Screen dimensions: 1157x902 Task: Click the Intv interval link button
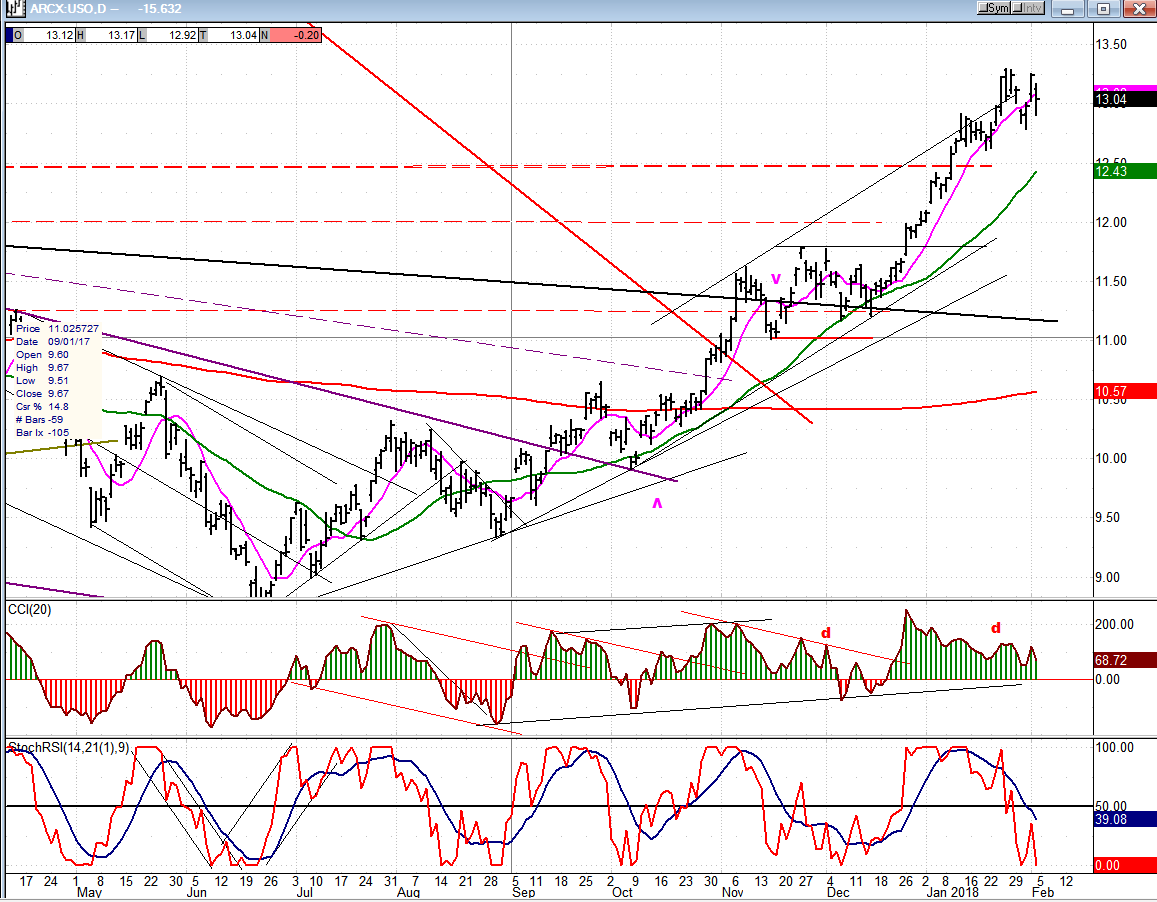[x=1028, y=9]
